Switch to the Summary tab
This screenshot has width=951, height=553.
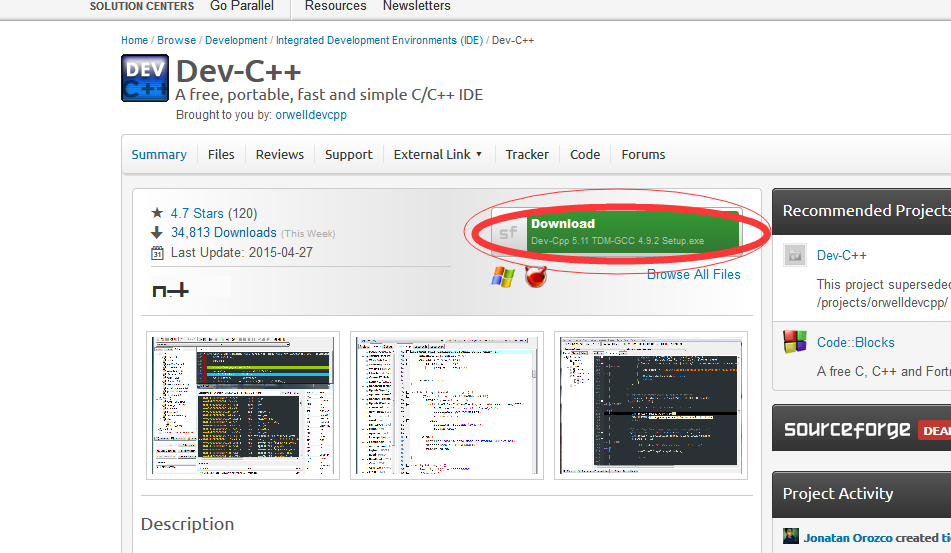(159, 155)
